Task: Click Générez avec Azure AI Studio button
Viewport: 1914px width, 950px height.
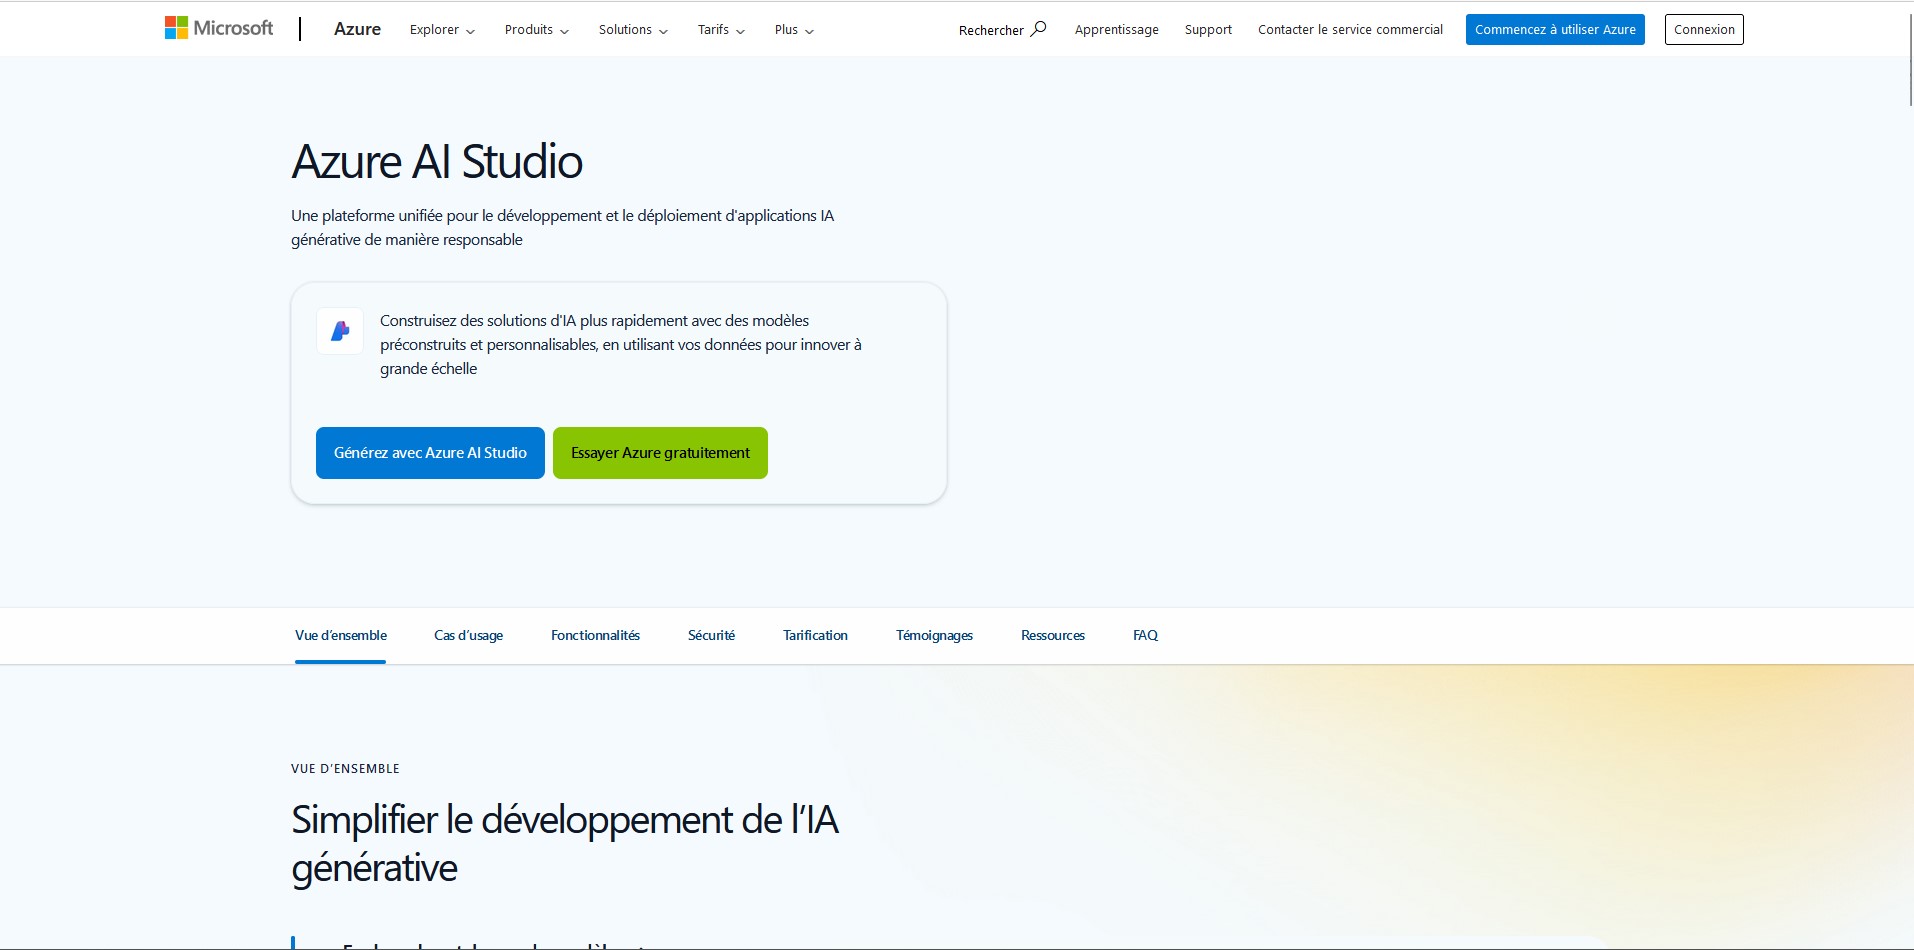Action: 430,453
